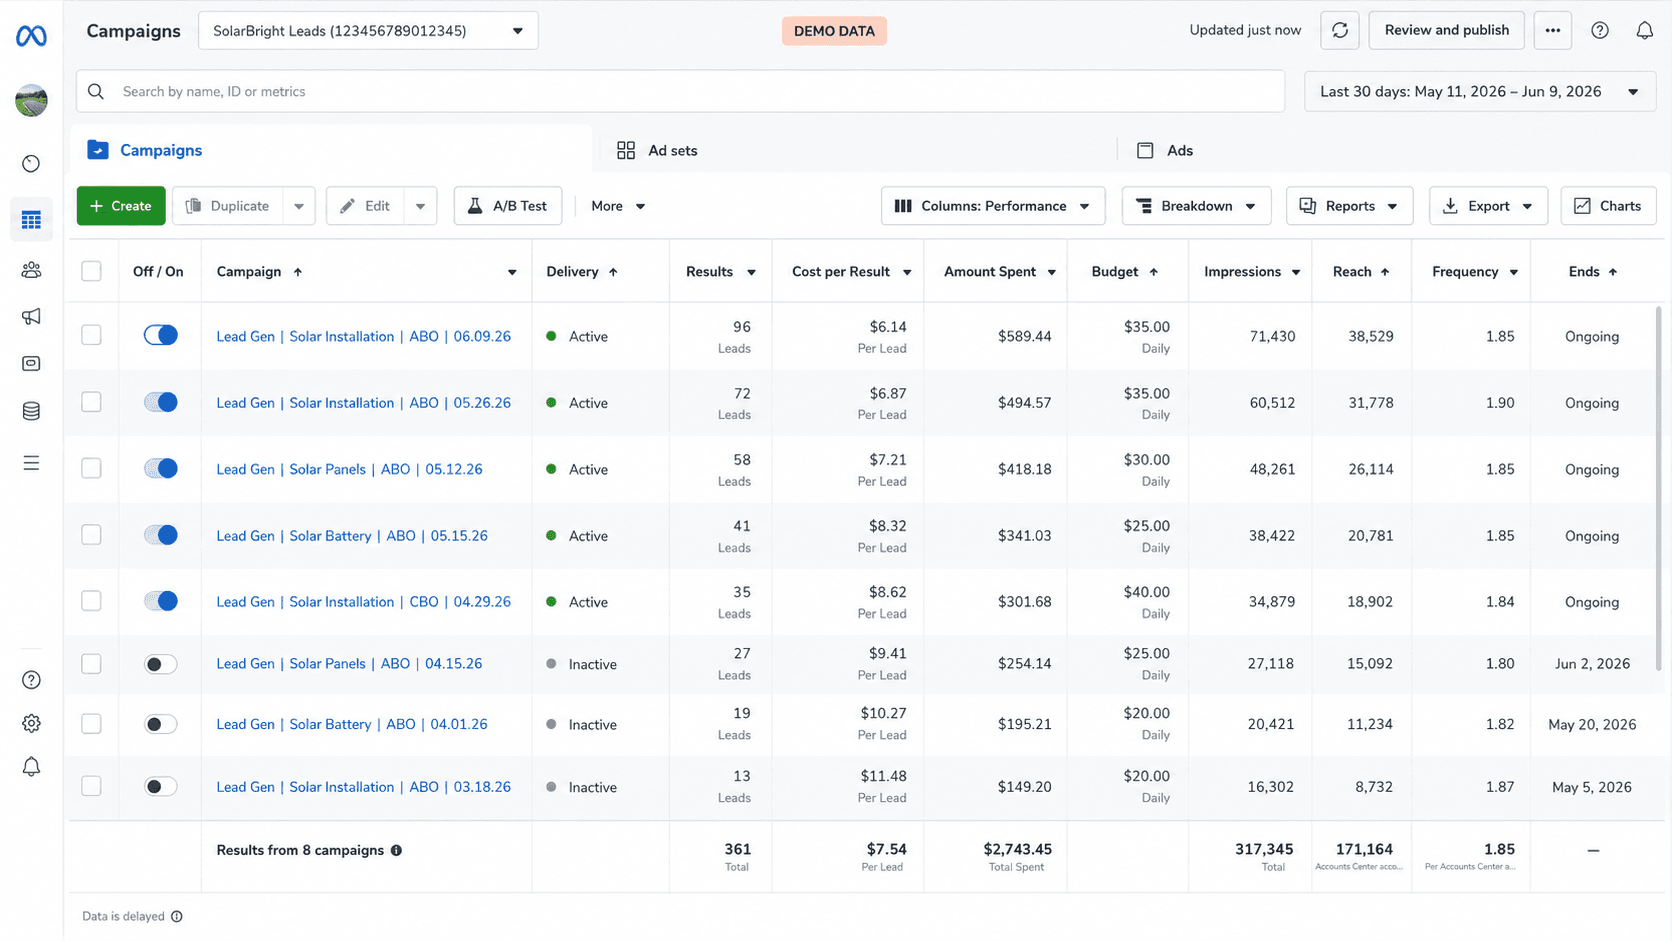Select checkbox for Solar Installation ABO 06.09.26 row

point(91,335)
